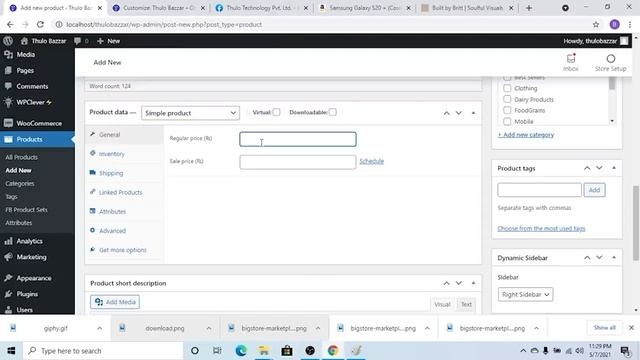The height and width of the screenshot is (360, 640).
Task: Open the WordPress logo menu
Action: coord(8,41)
